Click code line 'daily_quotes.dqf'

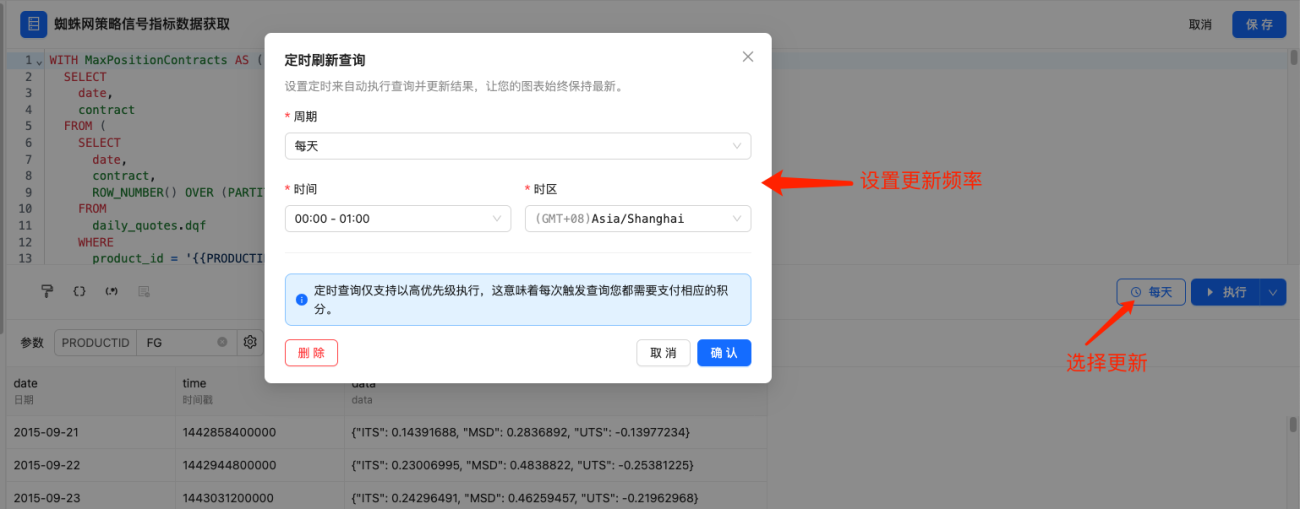point(149,225)
